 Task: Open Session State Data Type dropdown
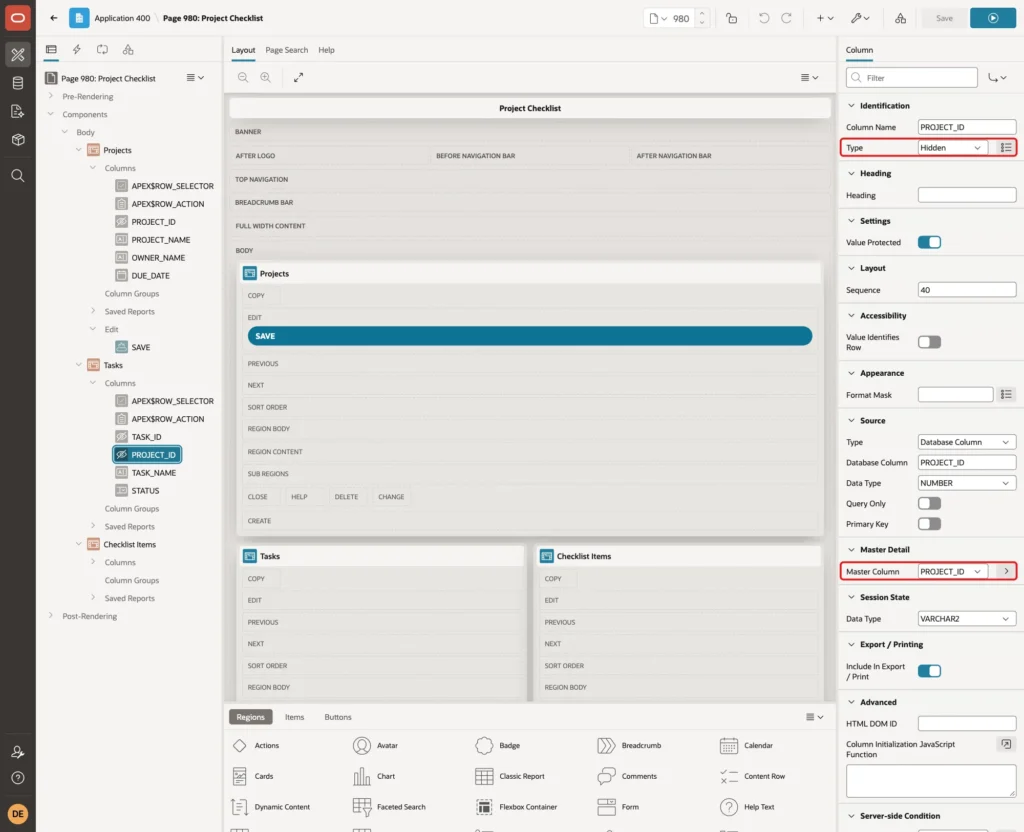tap(967, 618)
